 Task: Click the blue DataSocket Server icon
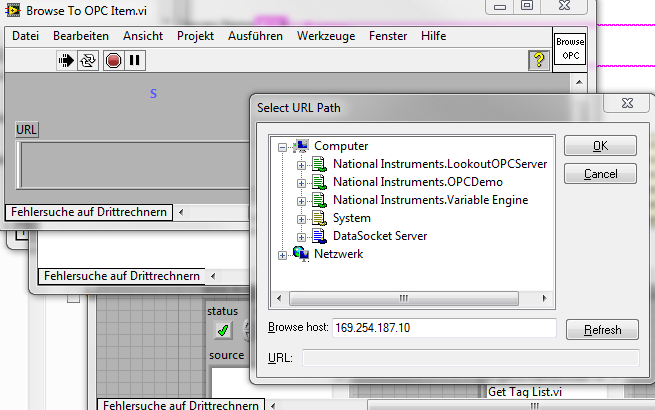[x=320, y=236]
